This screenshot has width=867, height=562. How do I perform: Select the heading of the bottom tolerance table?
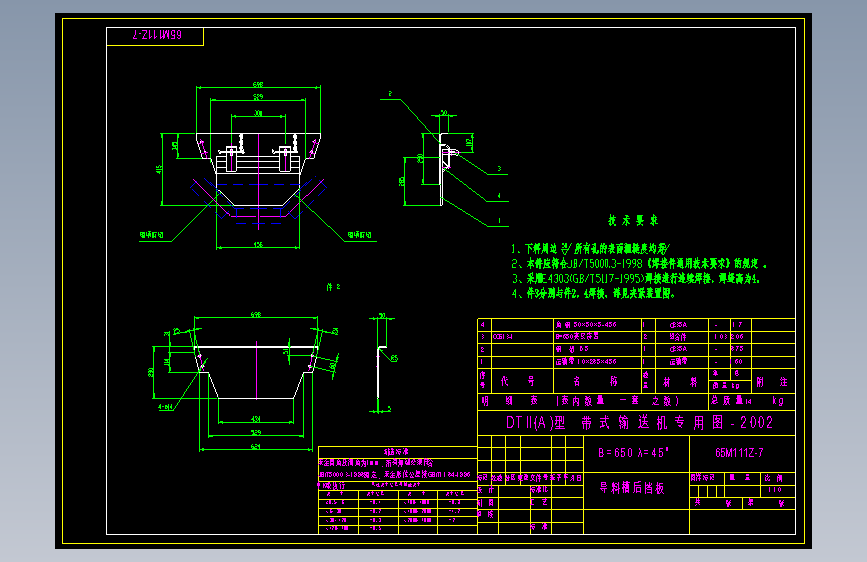[396, 452]
